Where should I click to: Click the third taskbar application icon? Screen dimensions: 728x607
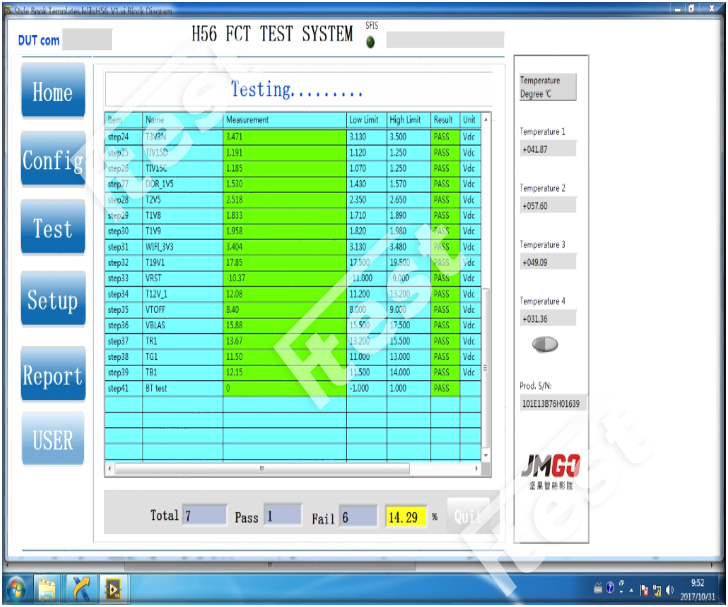(x=80, y=587)
